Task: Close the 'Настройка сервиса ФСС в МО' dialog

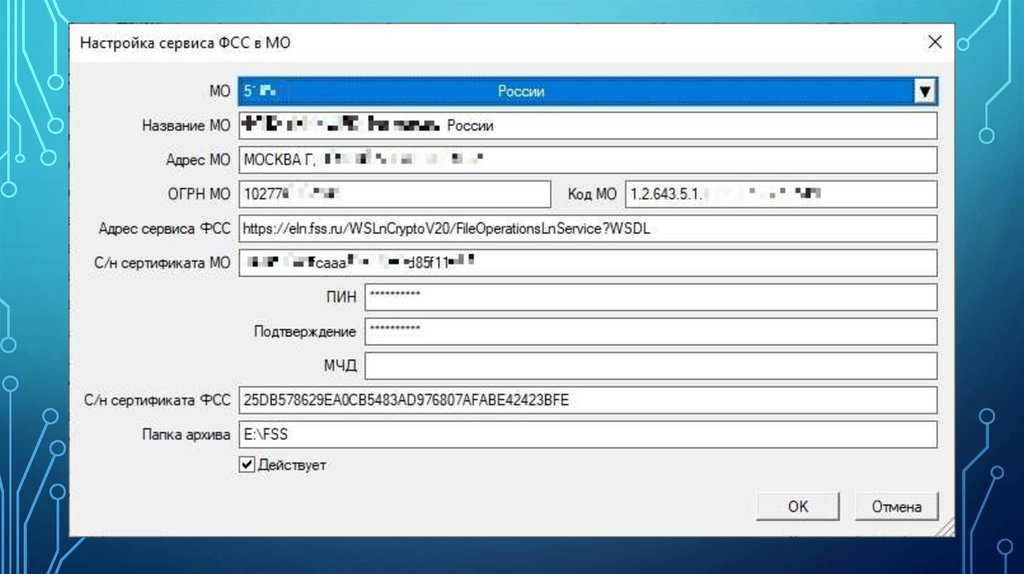Action: point(934,42)
